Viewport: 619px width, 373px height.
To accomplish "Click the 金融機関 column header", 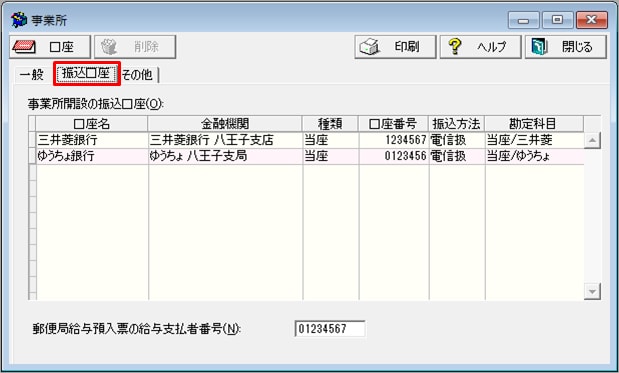I will coord(225,124).
